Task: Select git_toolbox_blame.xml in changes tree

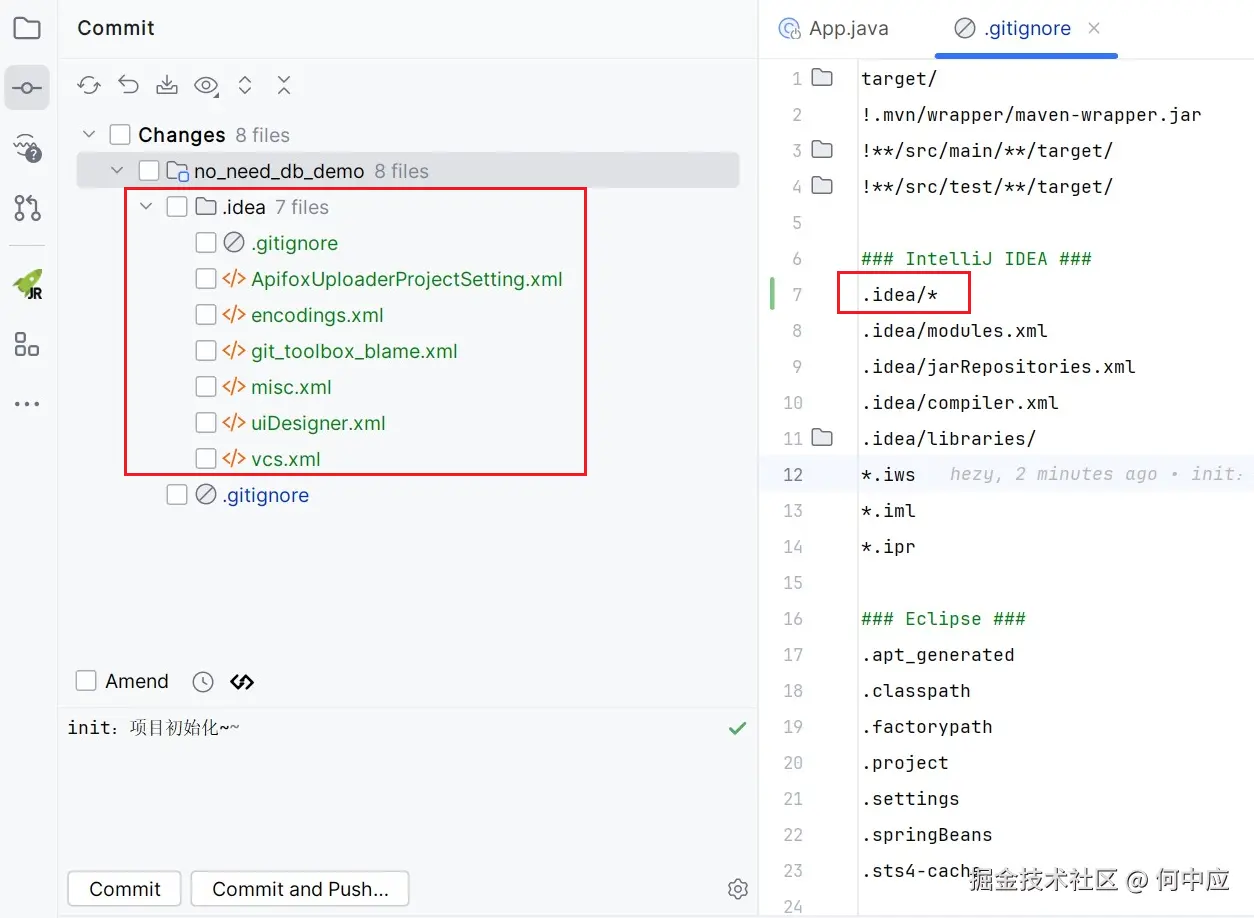Action: [354, 351]
